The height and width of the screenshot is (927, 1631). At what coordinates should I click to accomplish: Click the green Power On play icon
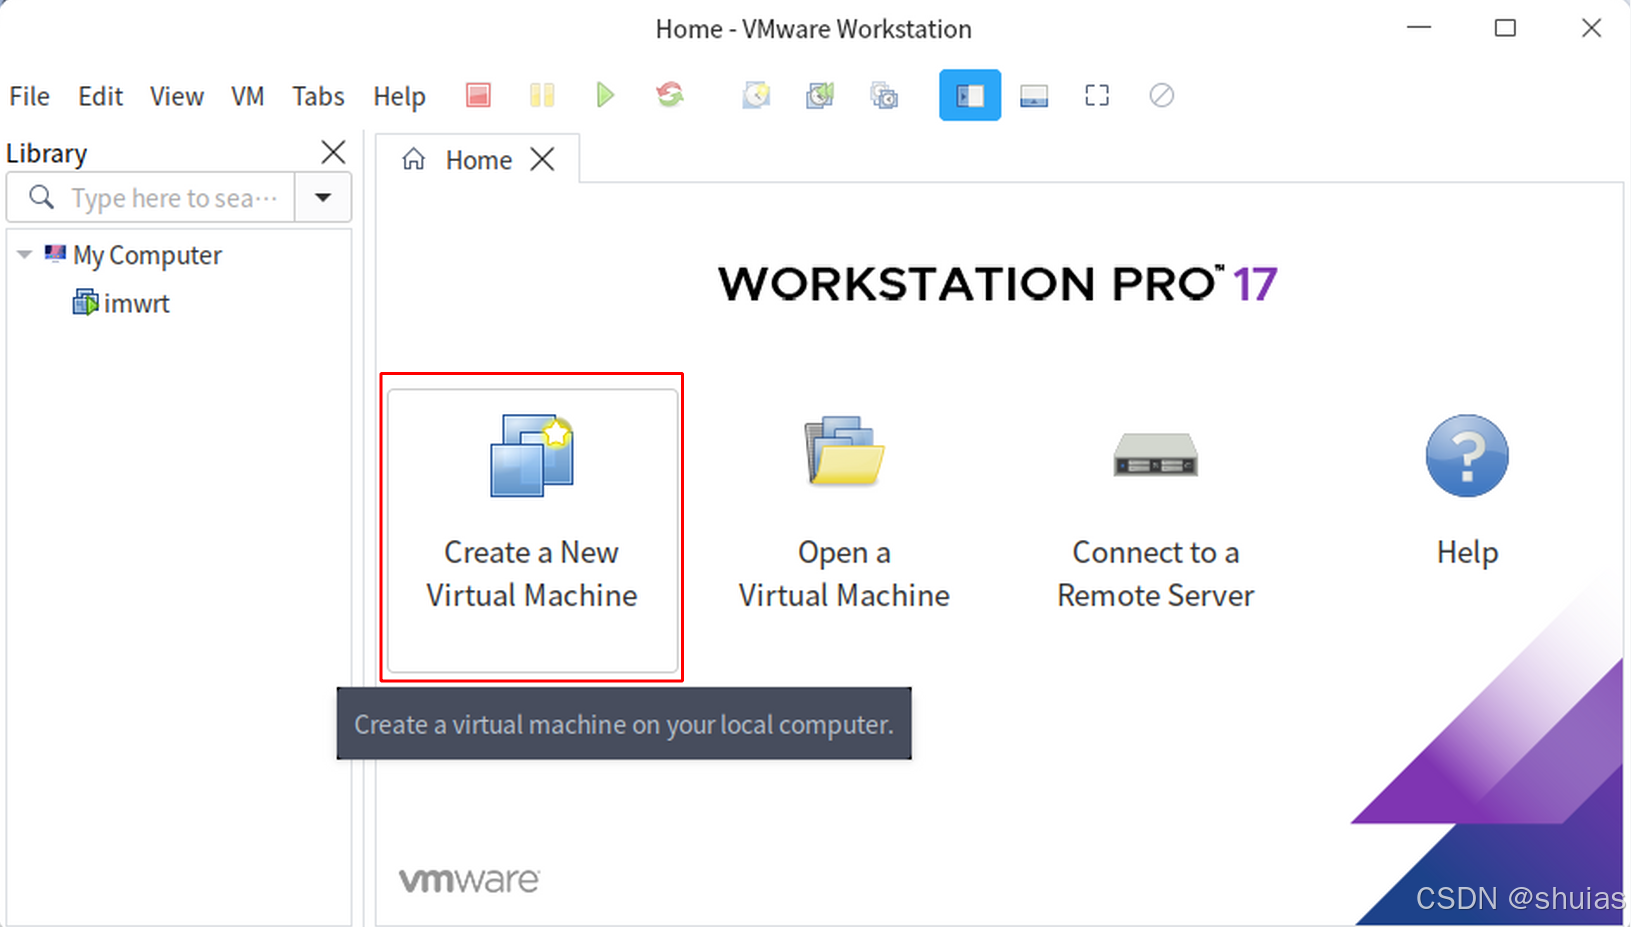[x=605, y=95]
